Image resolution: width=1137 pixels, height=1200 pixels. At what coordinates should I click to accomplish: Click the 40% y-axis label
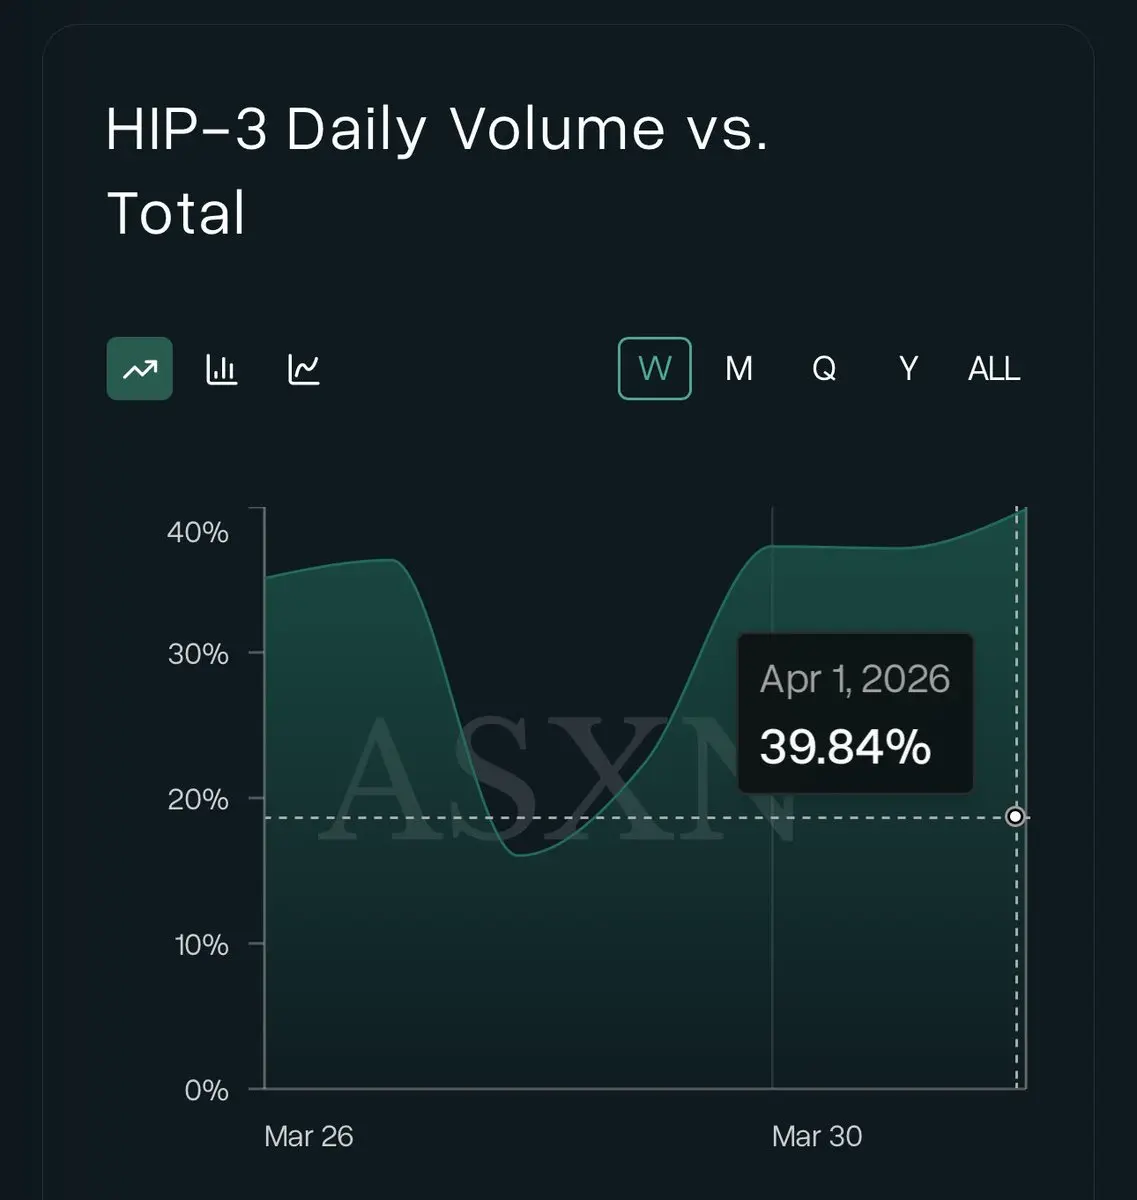pos(197,532)
